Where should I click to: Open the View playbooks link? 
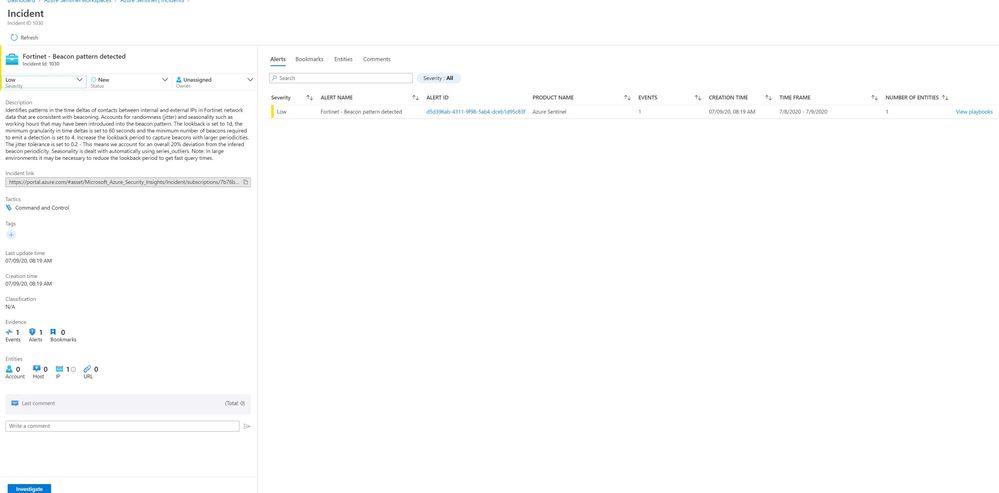tap(974, 112)
